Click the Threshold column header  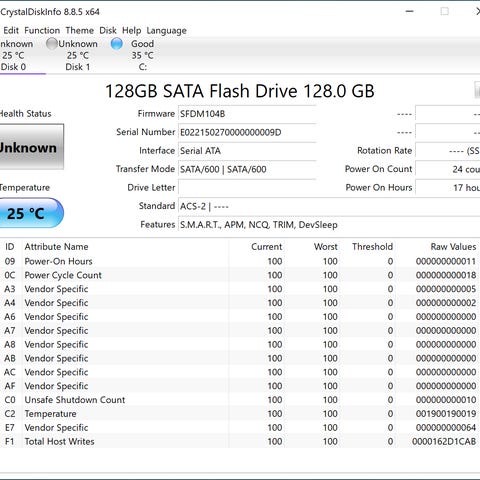[368, 247]
